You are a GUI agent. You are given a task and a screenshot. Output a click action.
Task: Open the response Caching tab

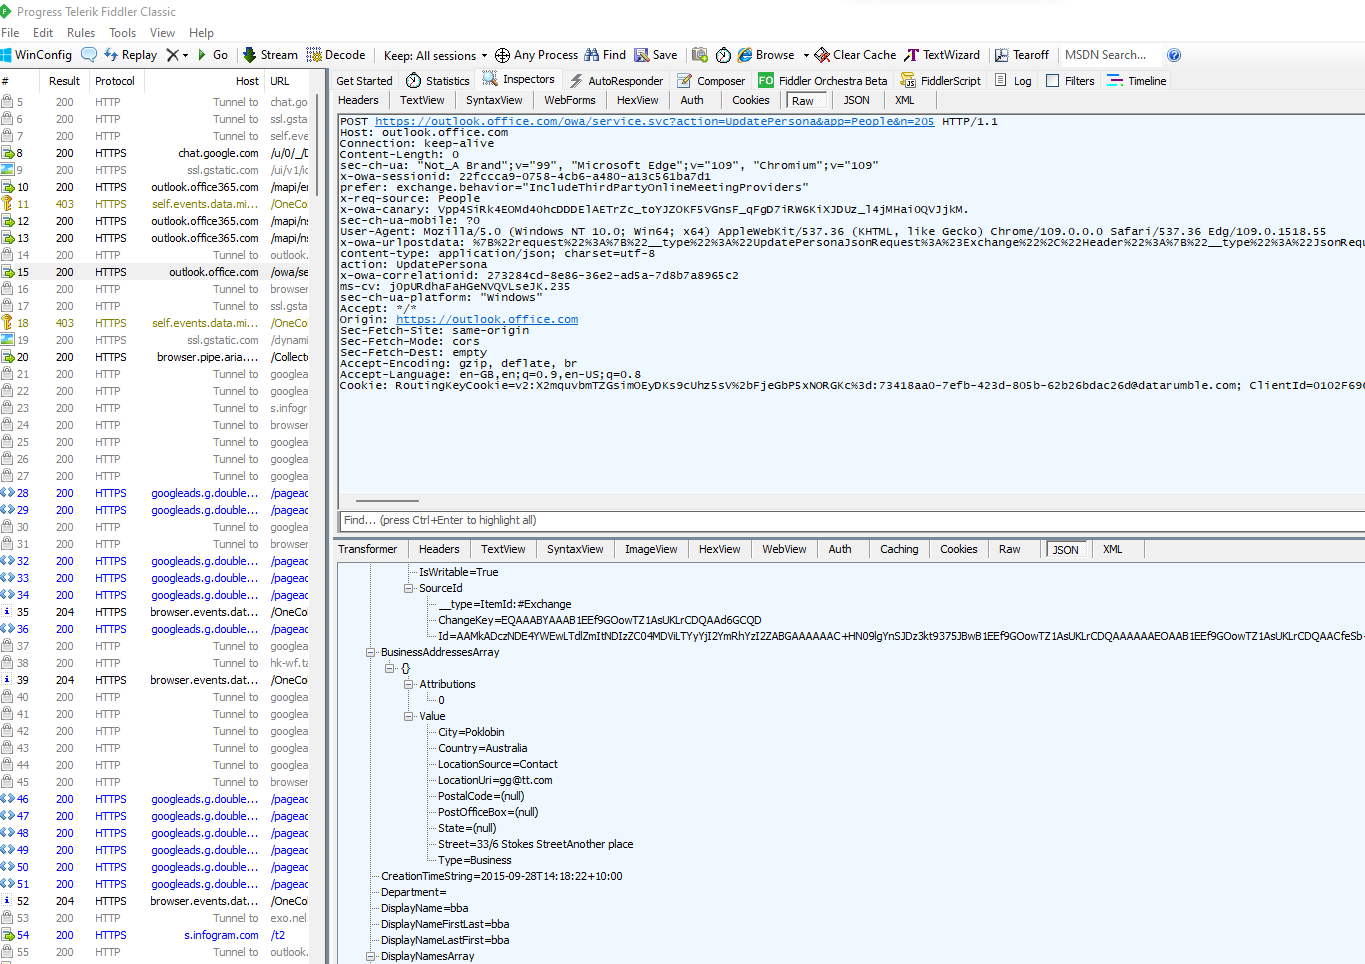pyautogui.click(x=899, y=549)
